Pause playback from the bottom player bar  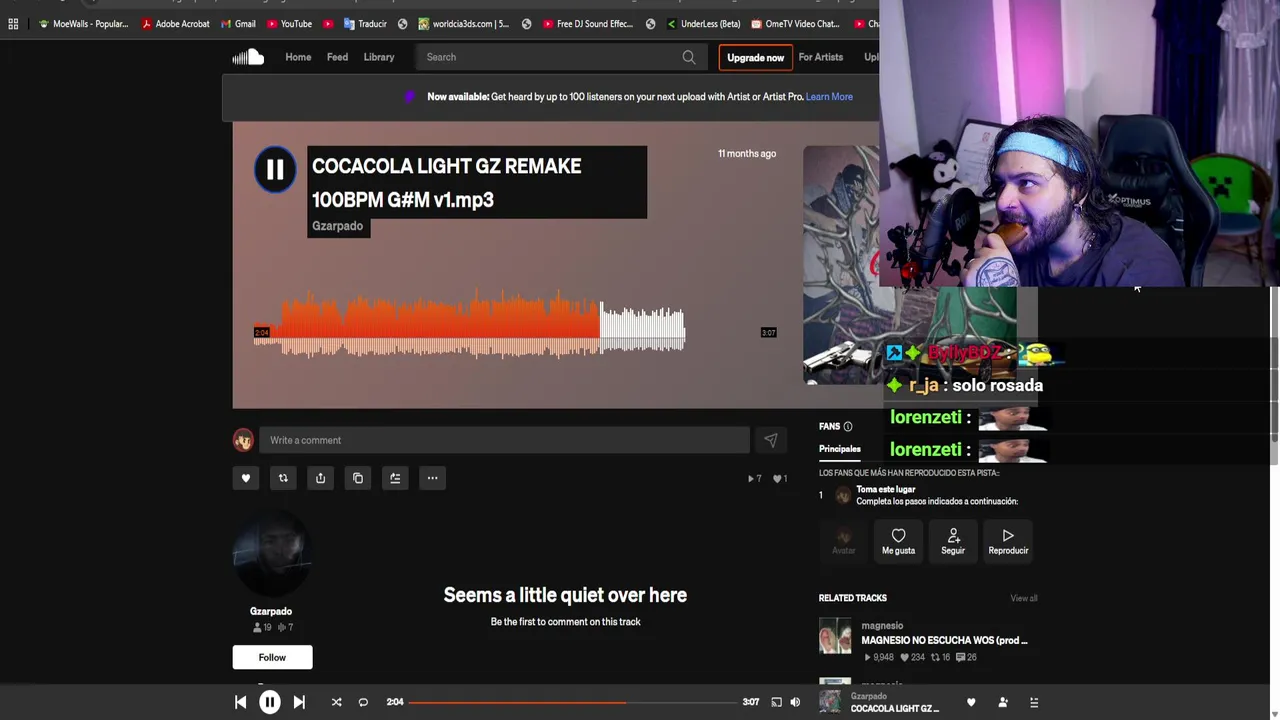(x=270, y=702)
